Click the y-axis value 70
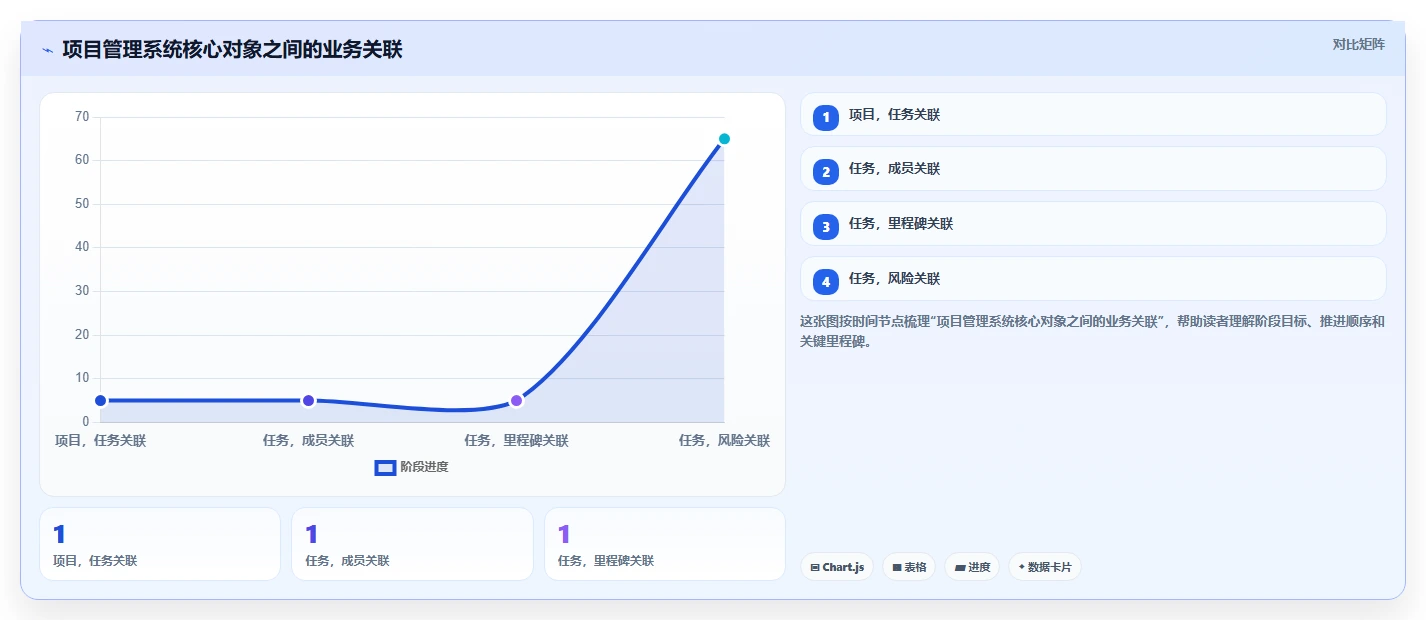Screen dimensions: 1426x620 click(x=82, y=117)
